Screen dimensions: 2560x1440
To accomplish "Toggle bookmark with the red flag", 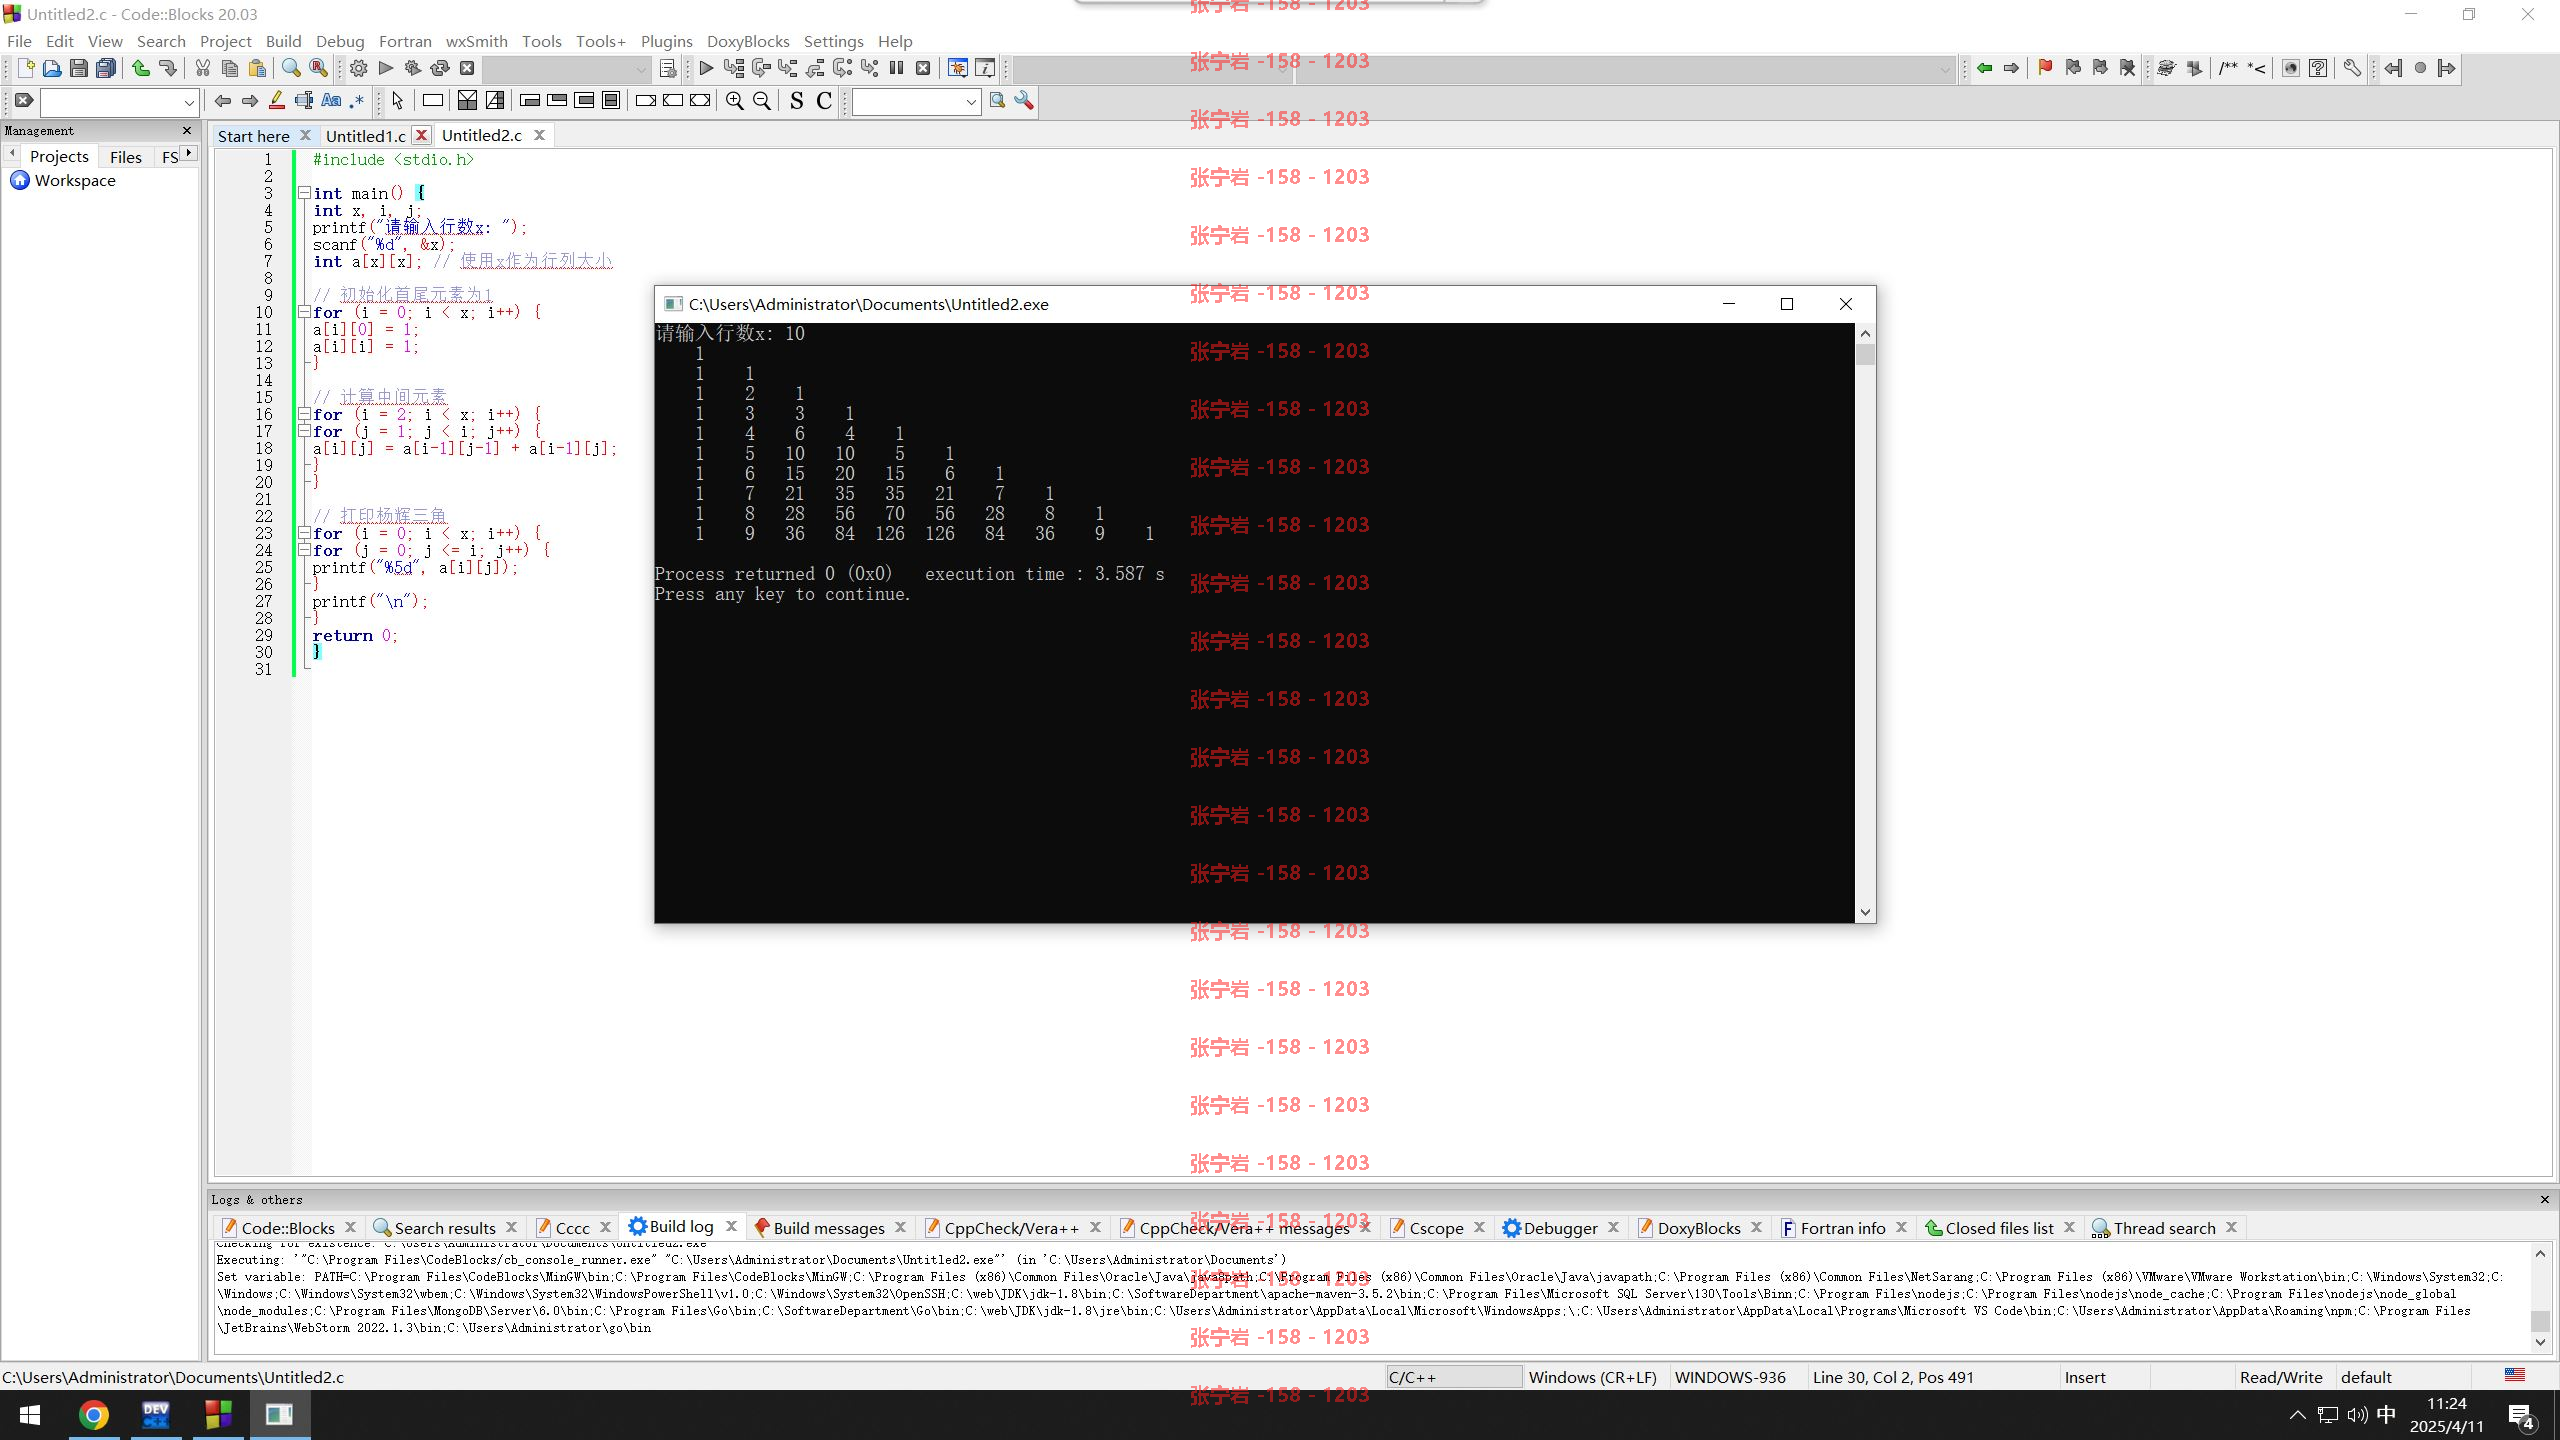I will pos(2045,68).
